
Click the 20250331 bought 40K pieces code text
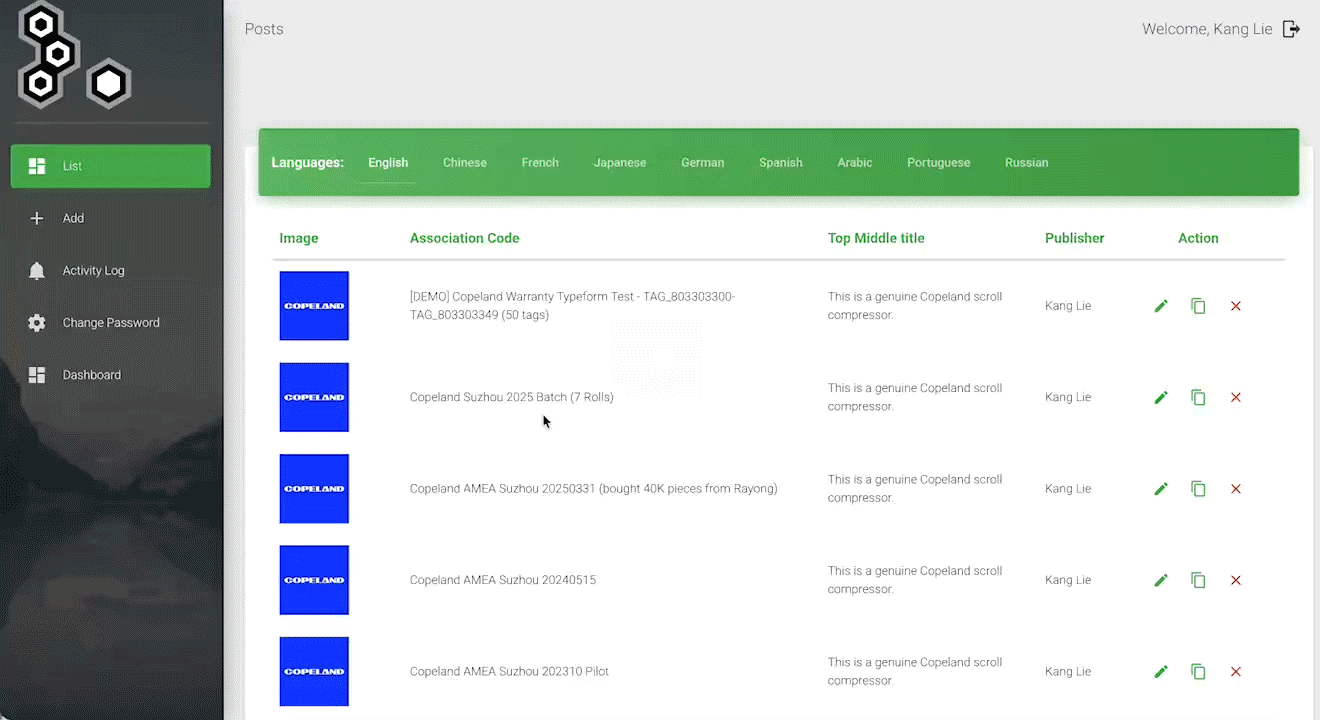[593, 489]
